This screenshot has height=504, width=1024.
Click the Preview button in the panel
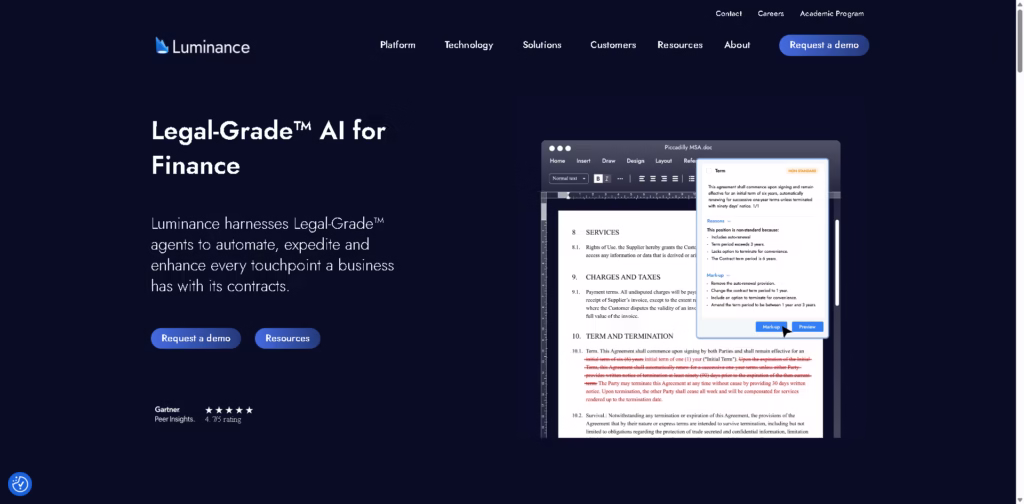(x=808, y=326)
